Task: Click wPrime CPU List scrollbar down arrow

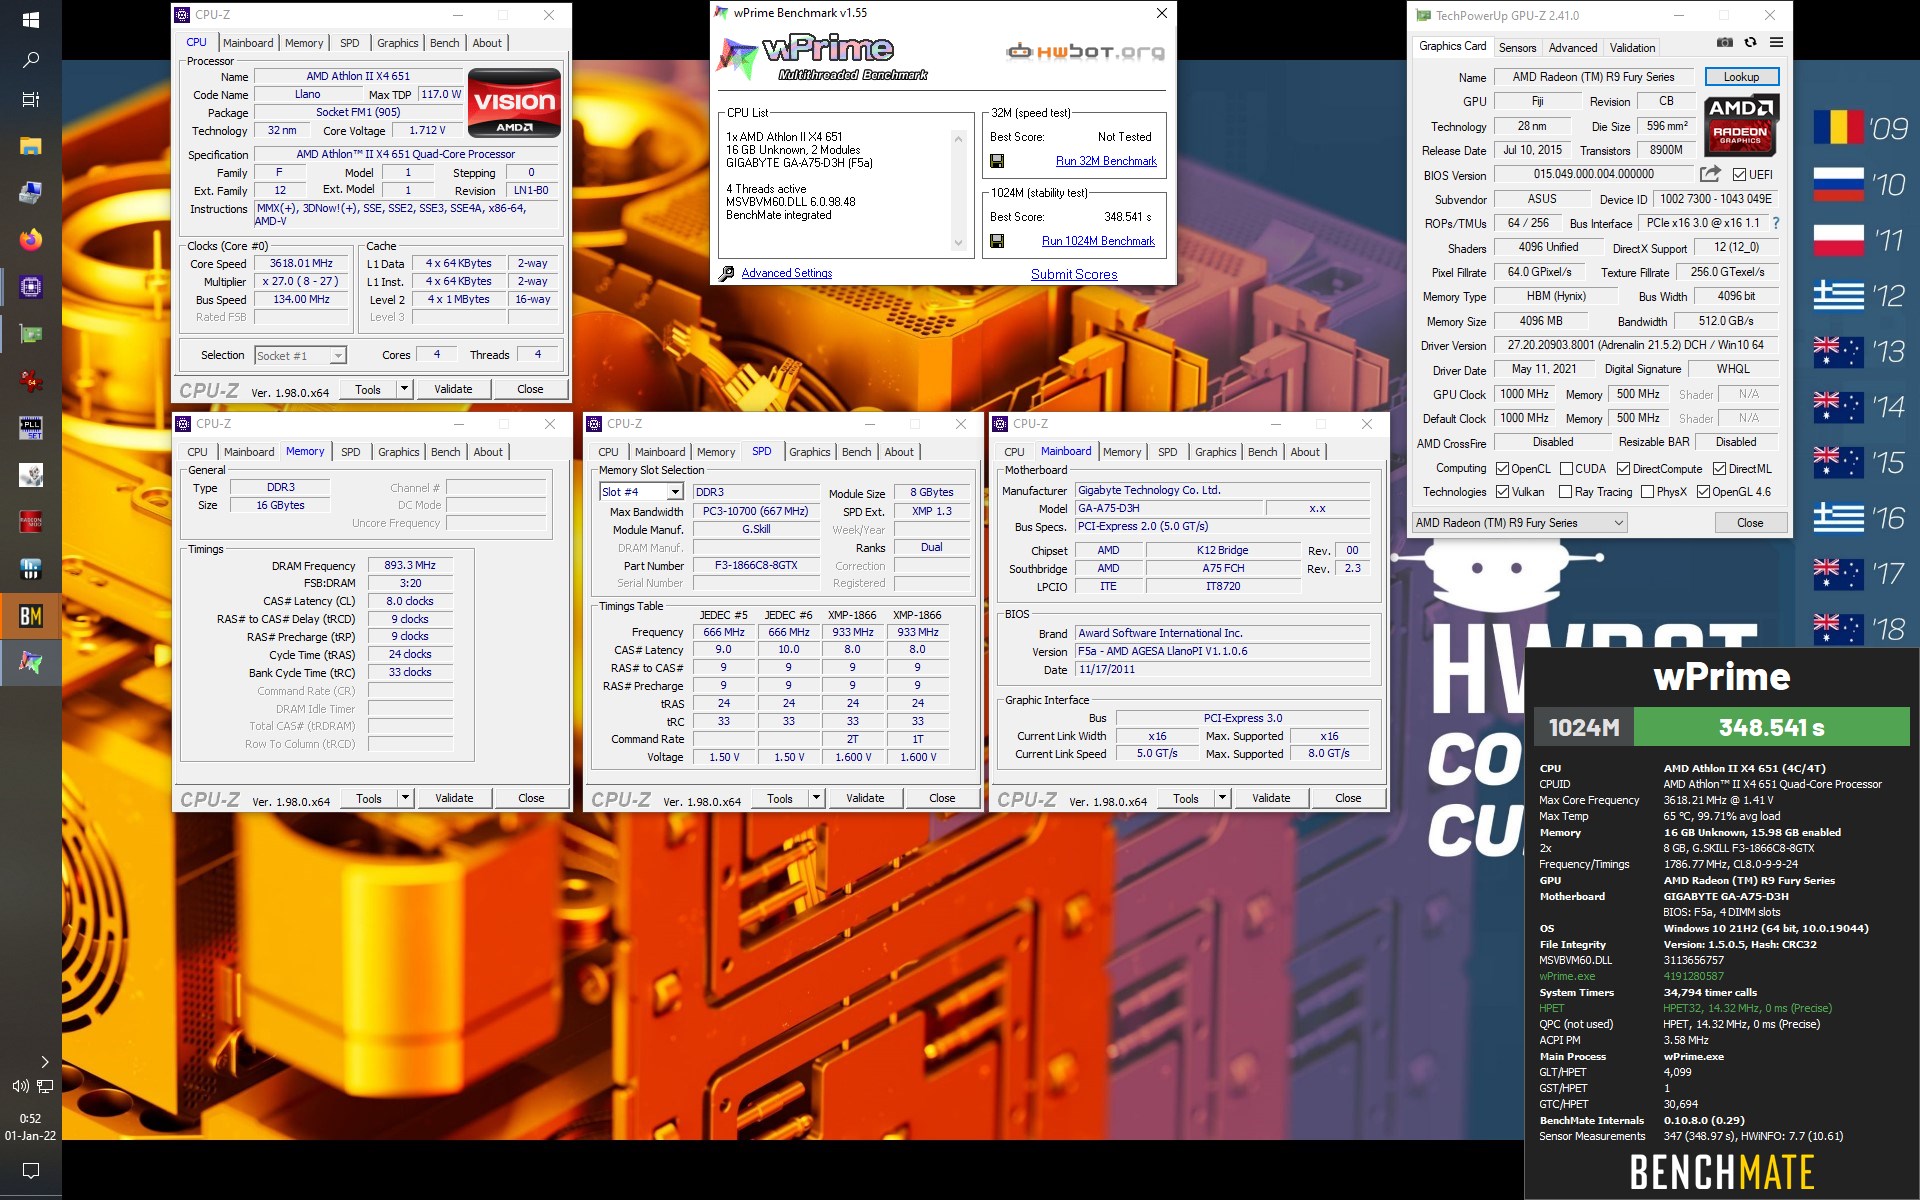Action: pos(958,243)
